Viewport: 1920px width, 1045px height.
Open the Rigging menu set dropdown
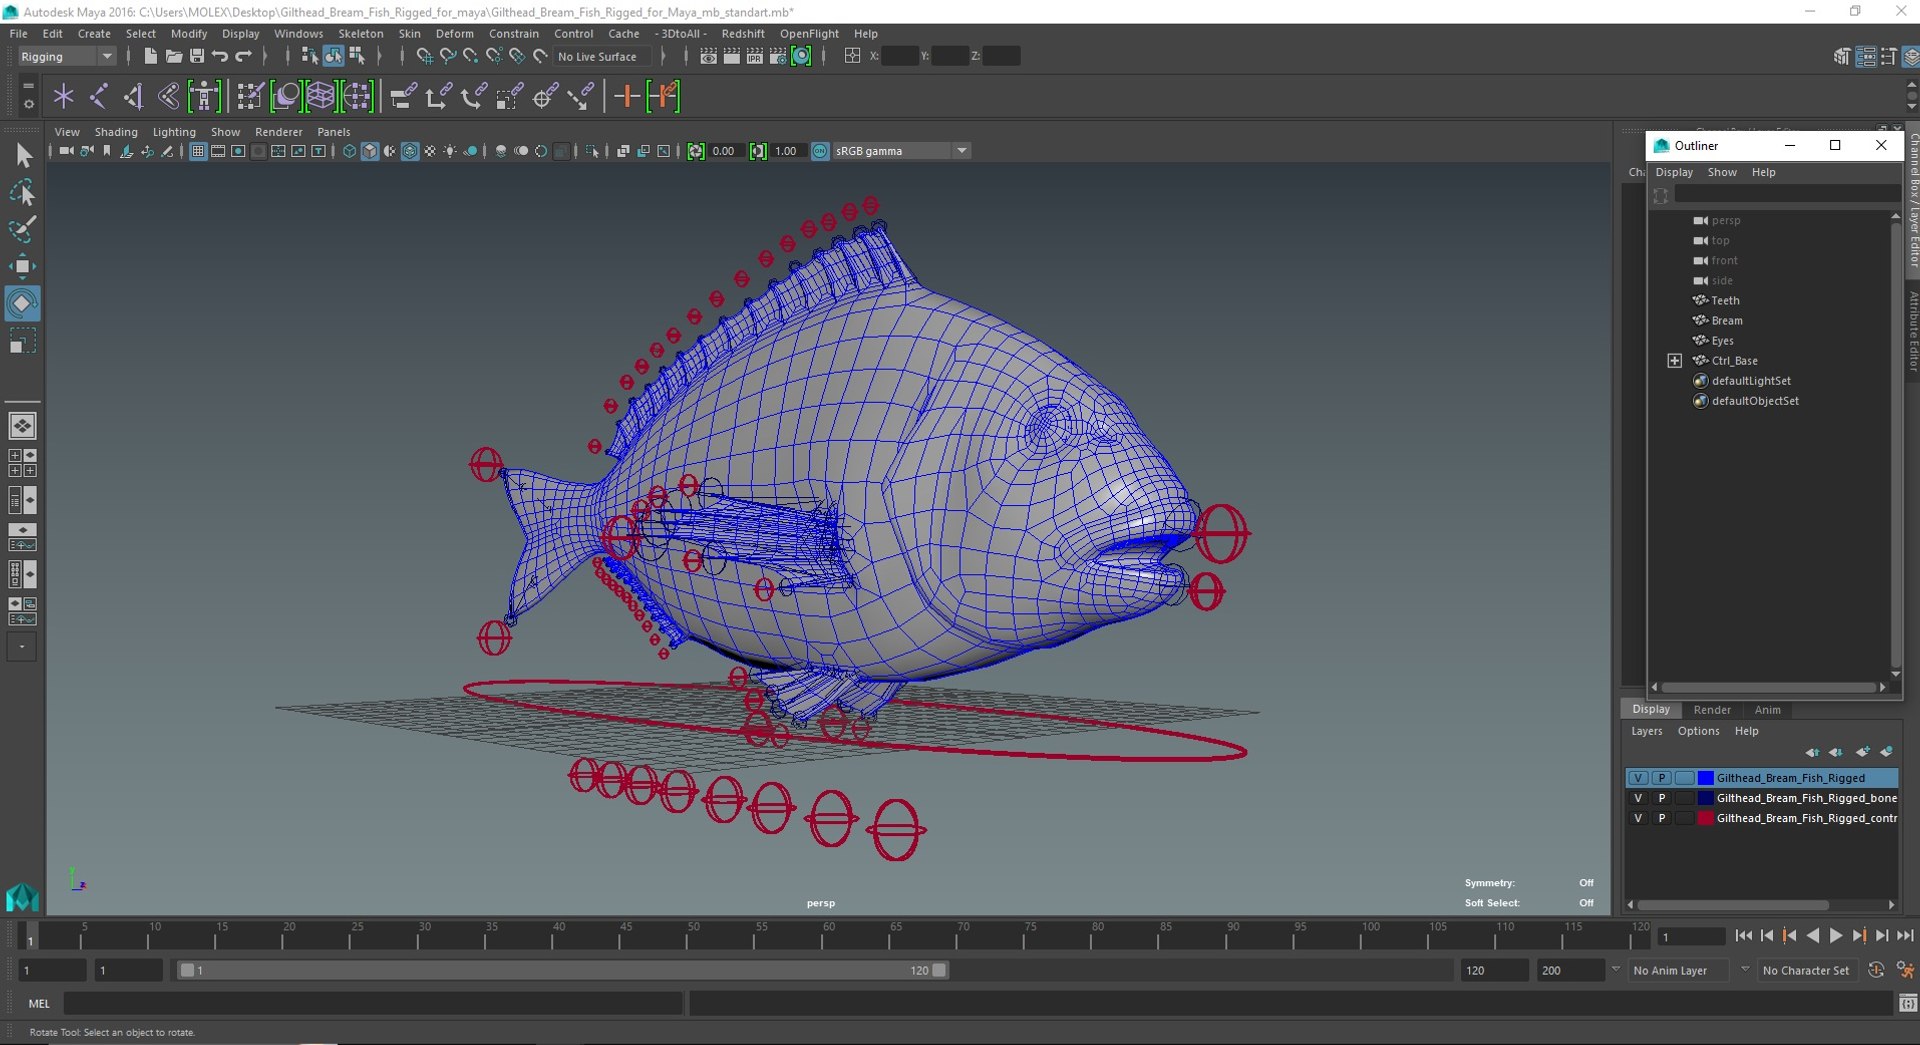(66, 57)
